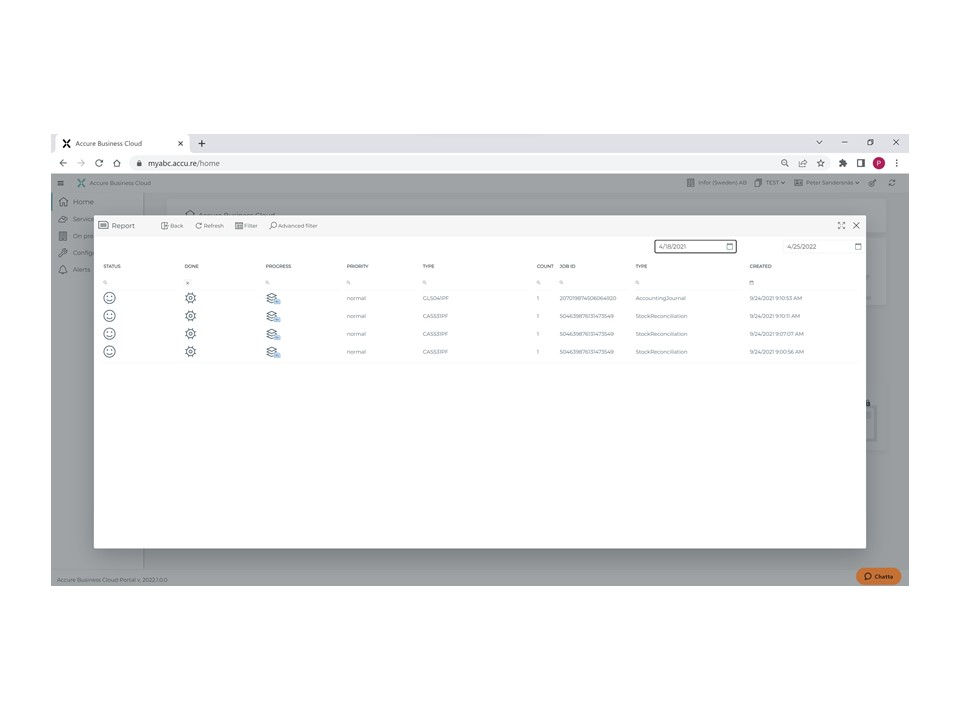Select Home in the left sidebar
Screen dimensions: 960x720
tap(80, 201)
